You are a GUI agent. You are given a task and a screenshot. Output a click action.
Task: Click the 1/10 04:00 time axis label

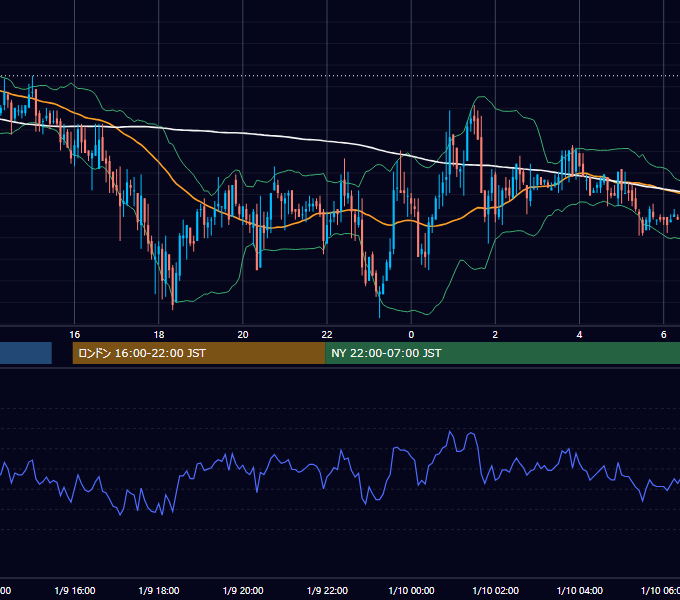[x=579, y=590]
